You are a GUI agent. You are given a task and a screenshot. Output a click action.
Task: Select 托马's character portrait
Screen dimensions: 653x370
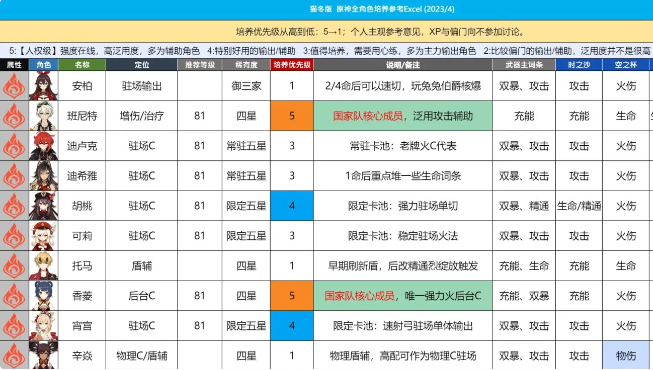point(43,266)
